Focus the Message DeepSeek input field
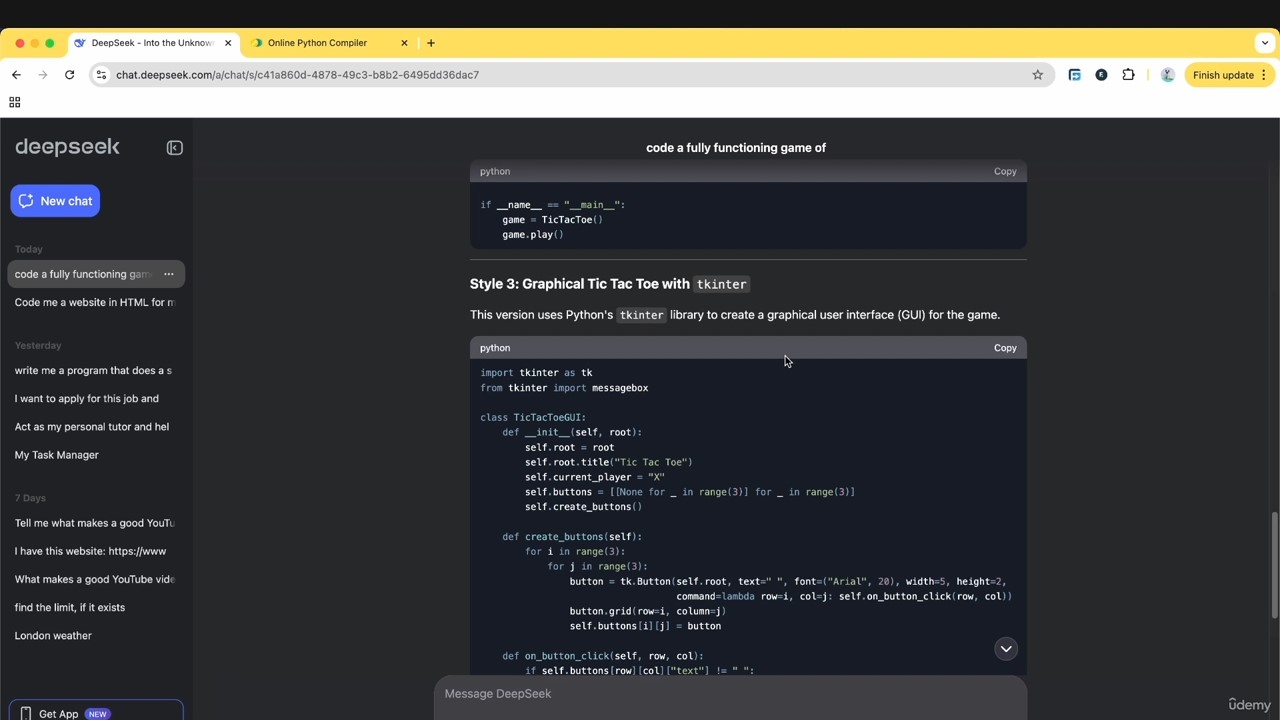1280x720 pixels. pyautogui.click(x=730, y=694)
